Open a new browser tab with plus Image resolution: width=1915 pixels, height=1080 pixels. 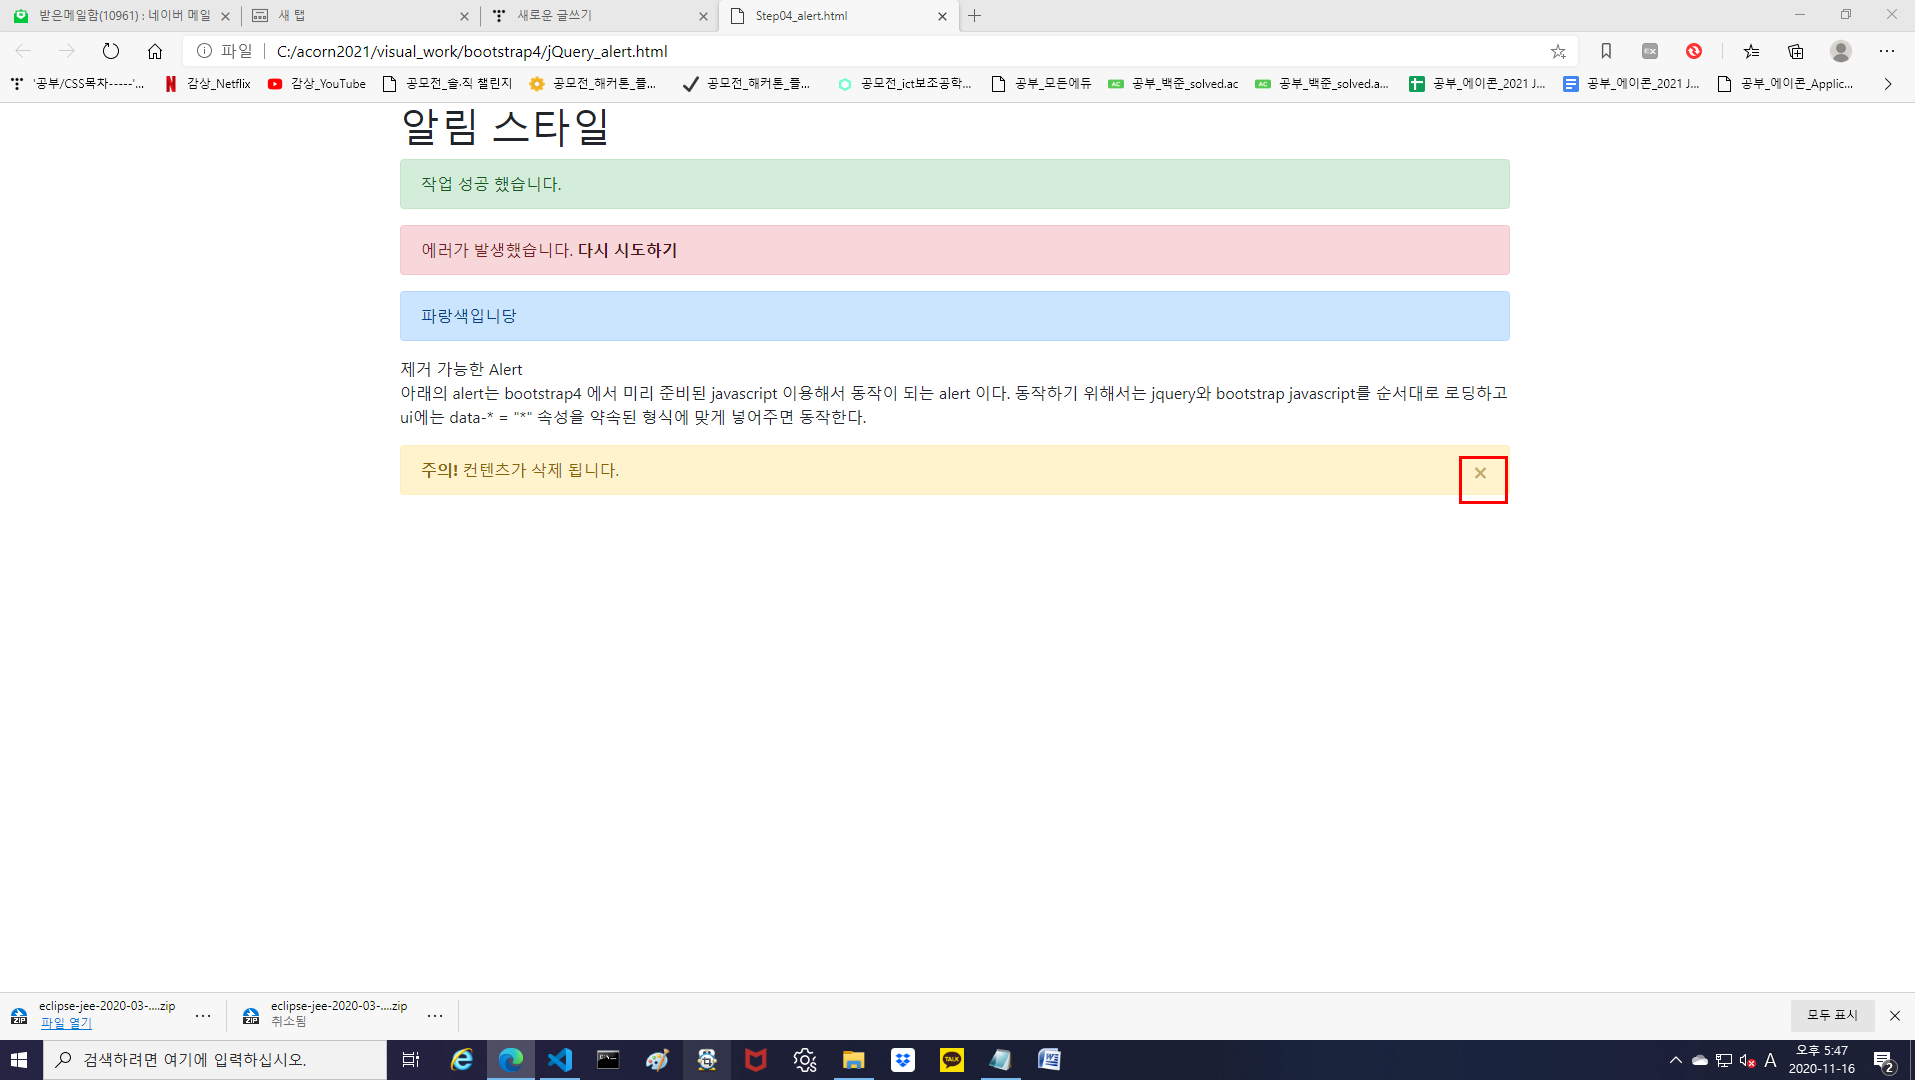(975, 16)
